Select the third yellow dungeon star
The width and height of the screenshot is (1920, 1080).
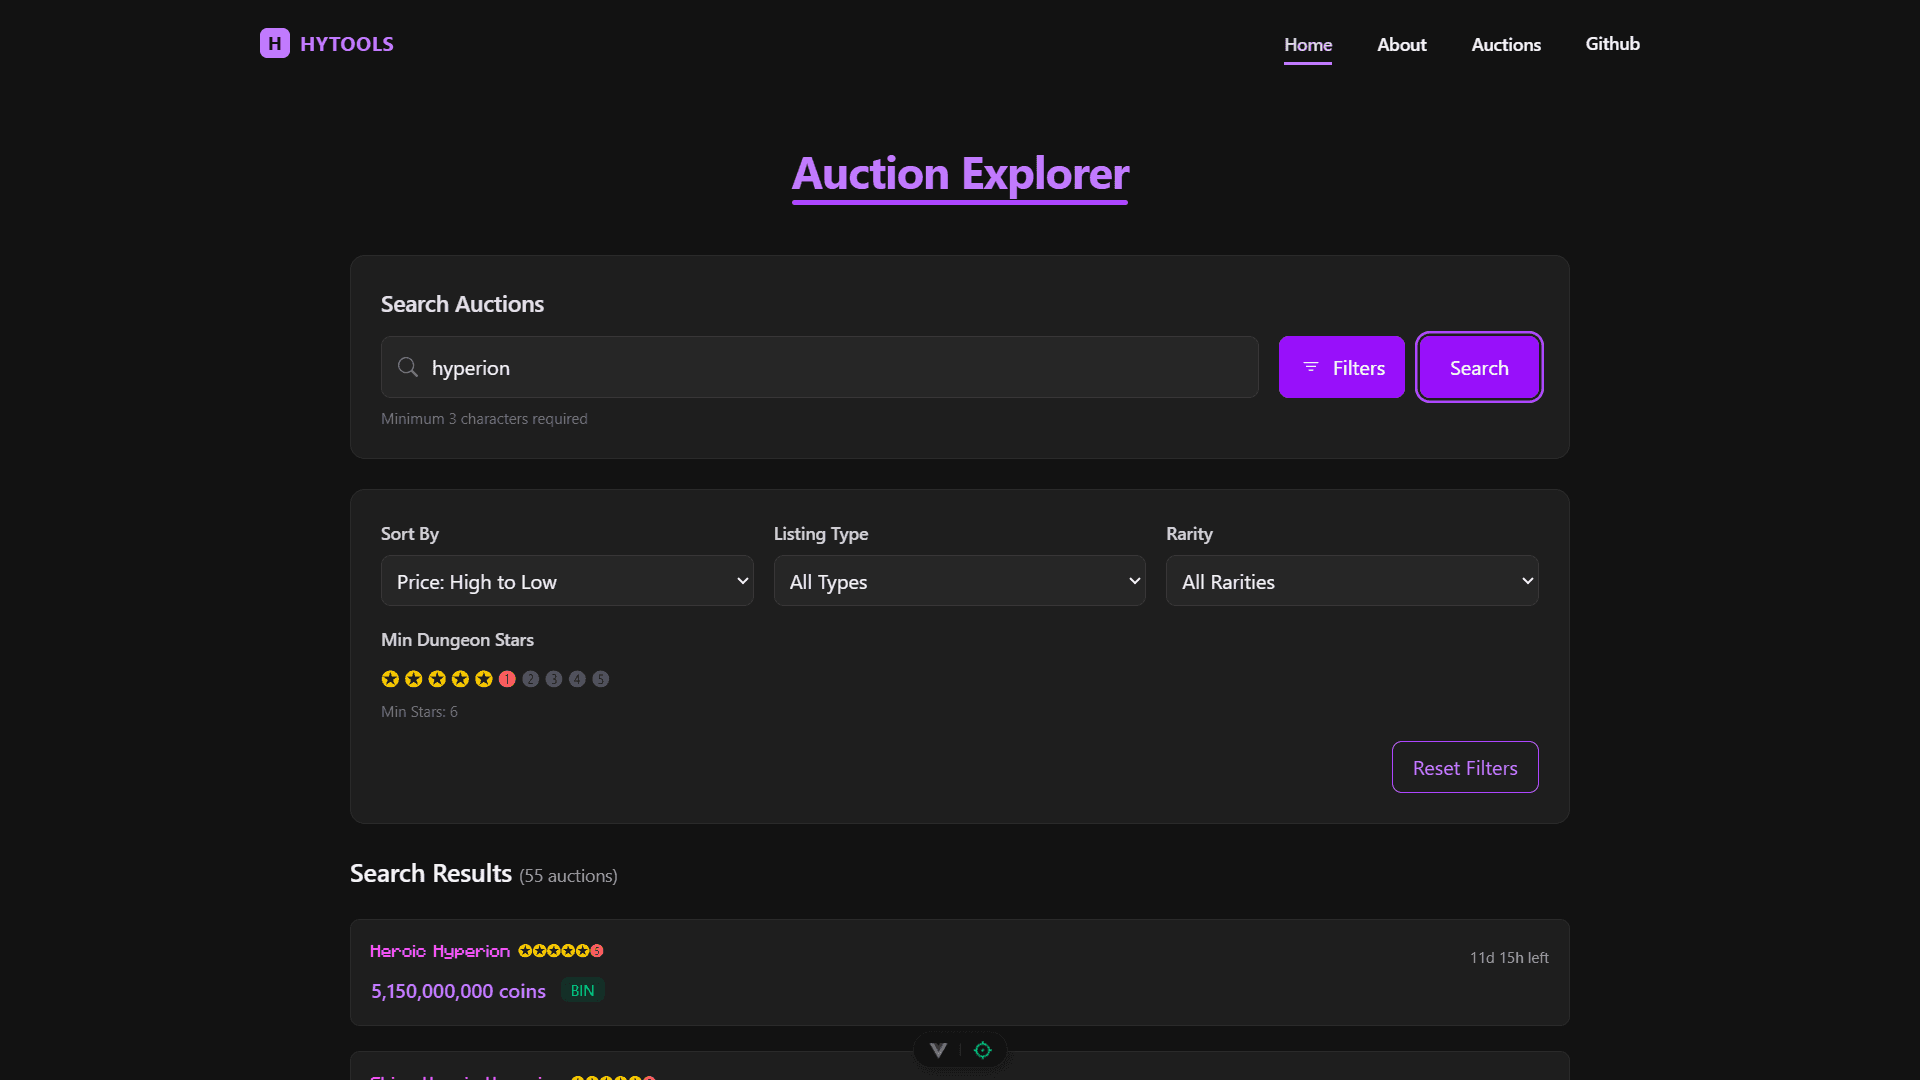pos(437,679)
